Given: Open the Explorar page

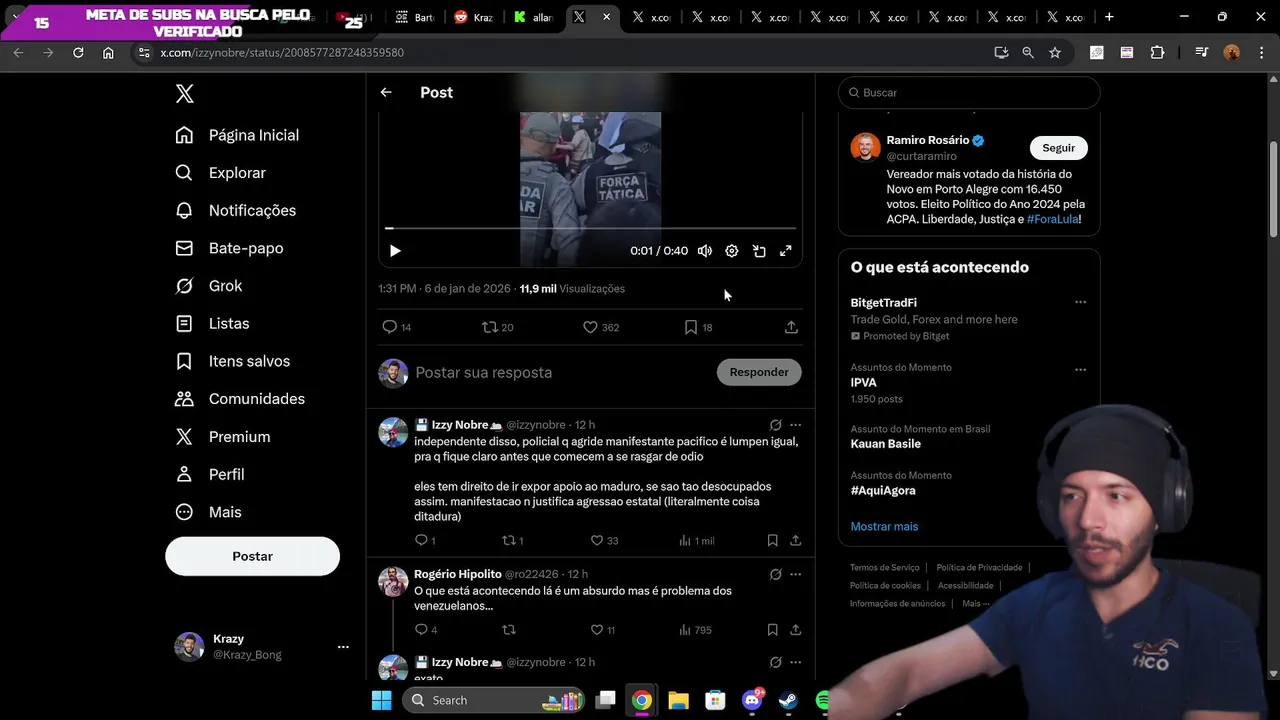Looking at the screenshot, I should pyautogui.click(x=221, y=173).
